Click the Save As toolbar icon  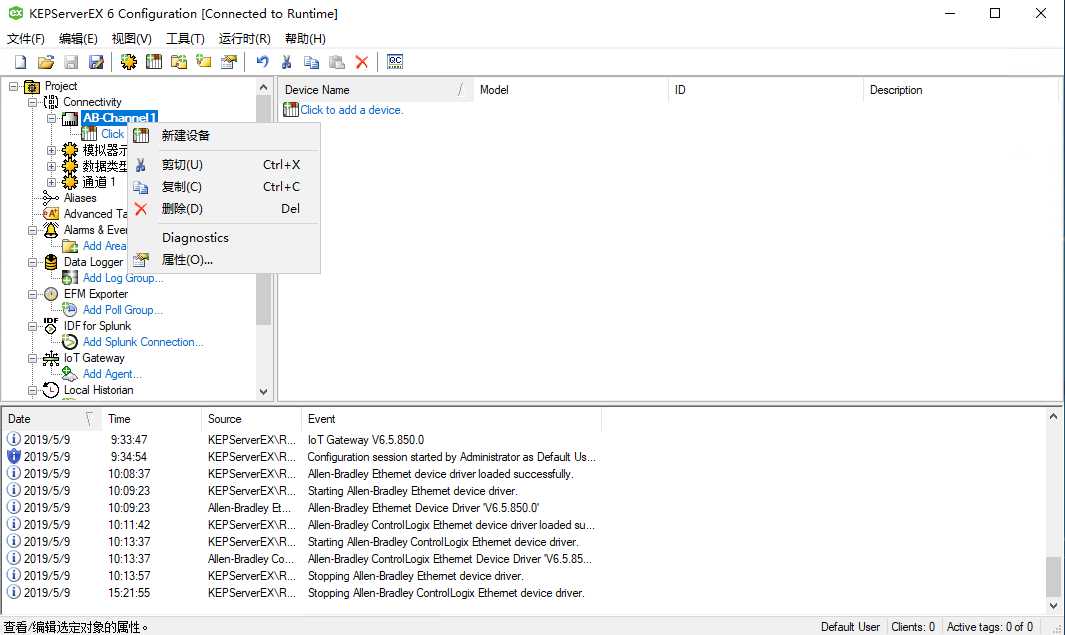[96, 62]
